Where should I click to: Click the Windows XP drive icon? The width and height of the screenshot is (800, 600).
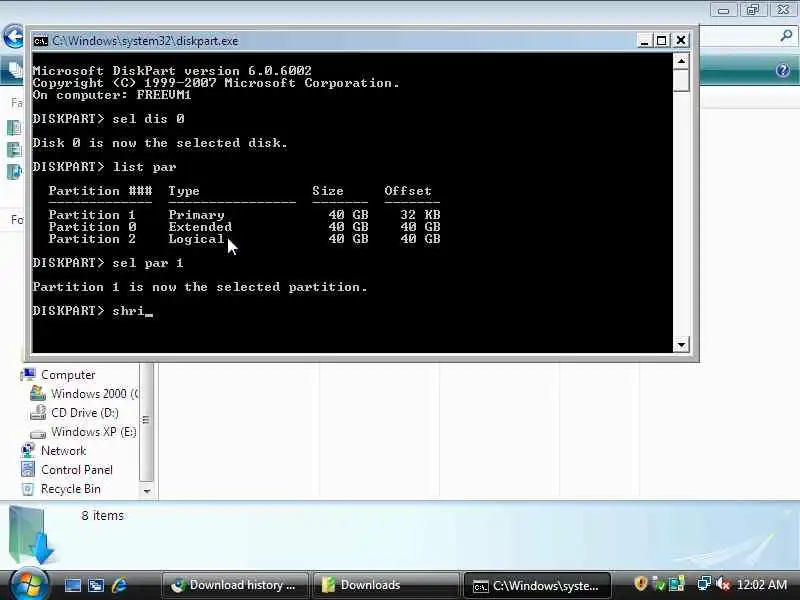point(38,434)
